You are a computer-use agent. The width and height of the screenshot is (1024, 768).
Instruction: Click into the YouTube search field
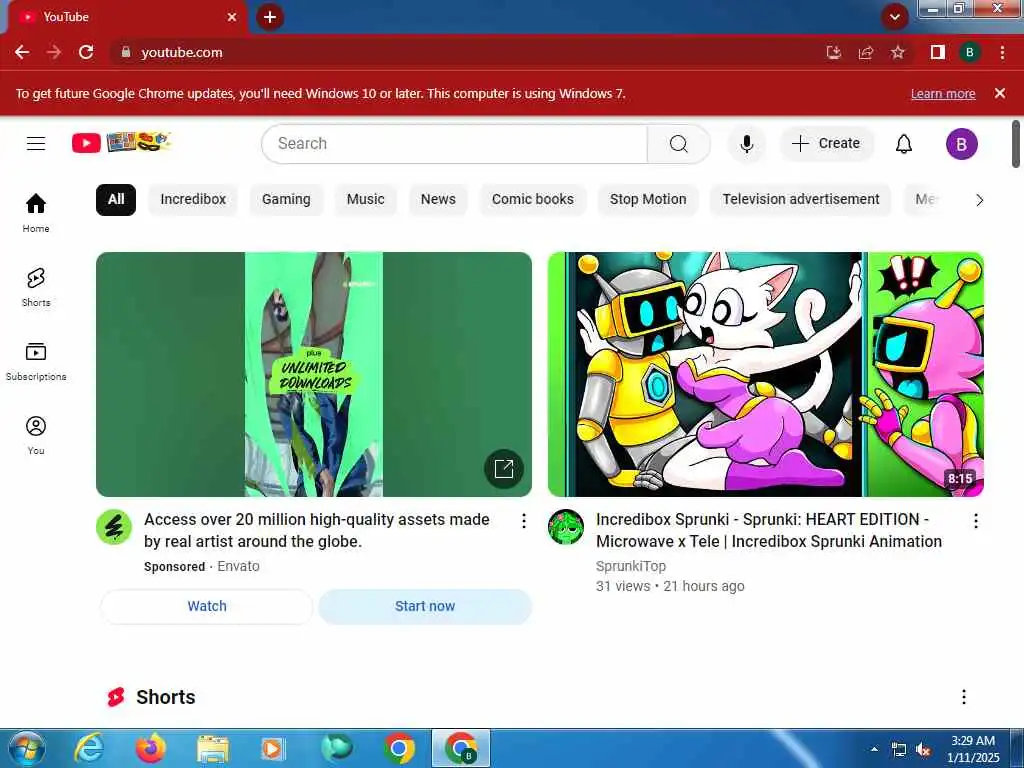click(455, 144)
